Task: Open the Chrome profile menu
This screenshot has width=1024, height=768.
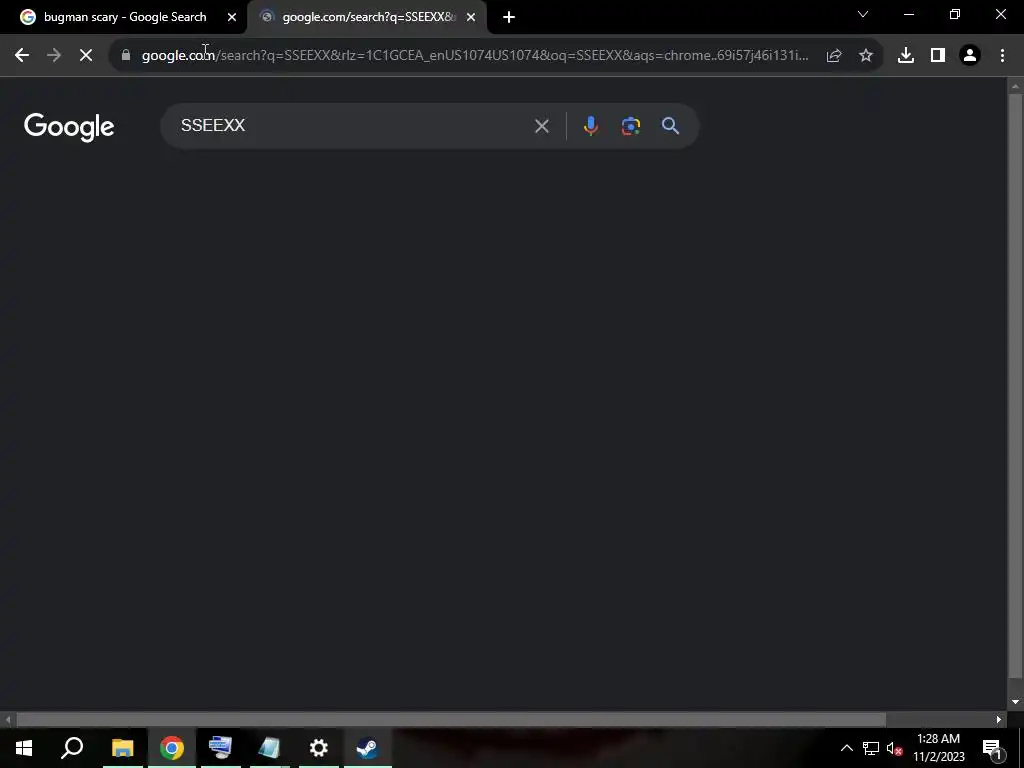Action: click(970, 56)
